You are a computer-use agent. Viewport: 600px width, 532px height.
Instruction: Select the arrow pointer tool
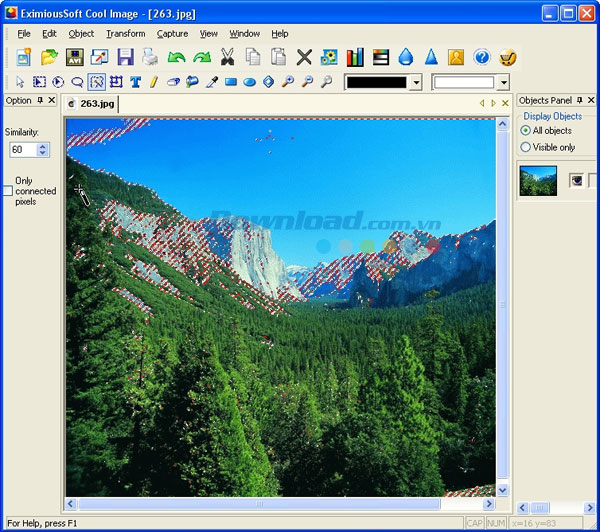coord(21,82)
